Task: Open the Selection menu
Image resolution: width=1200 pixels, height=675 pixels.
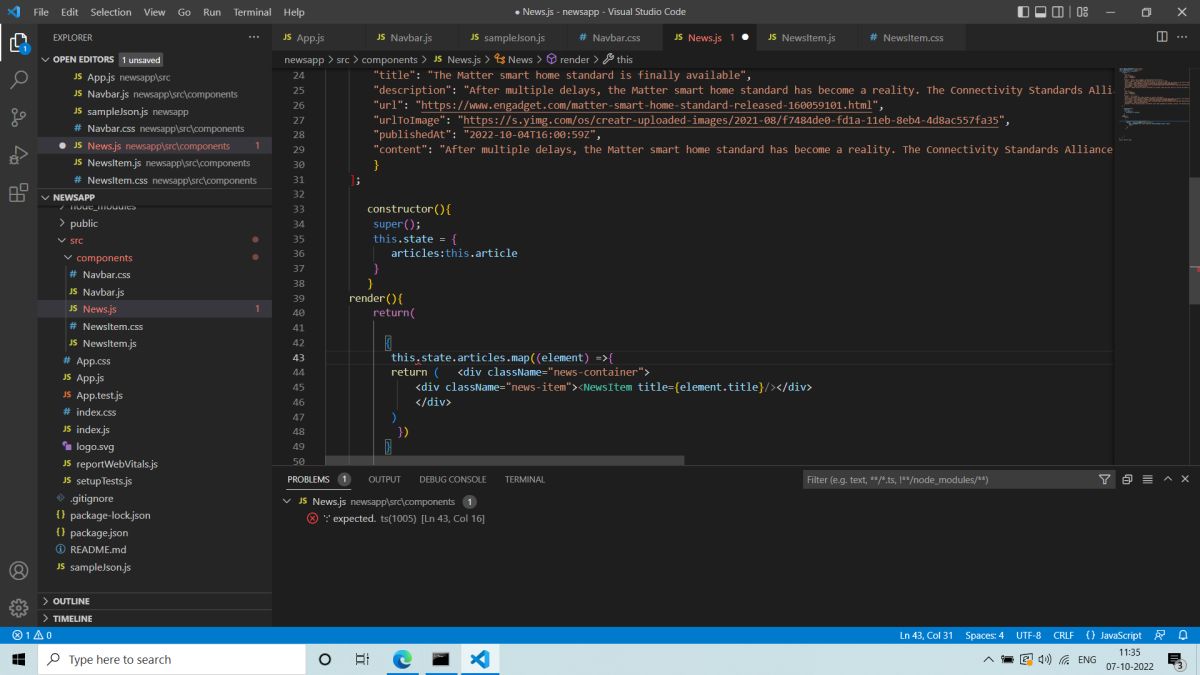Action: (x=110, y=12)
